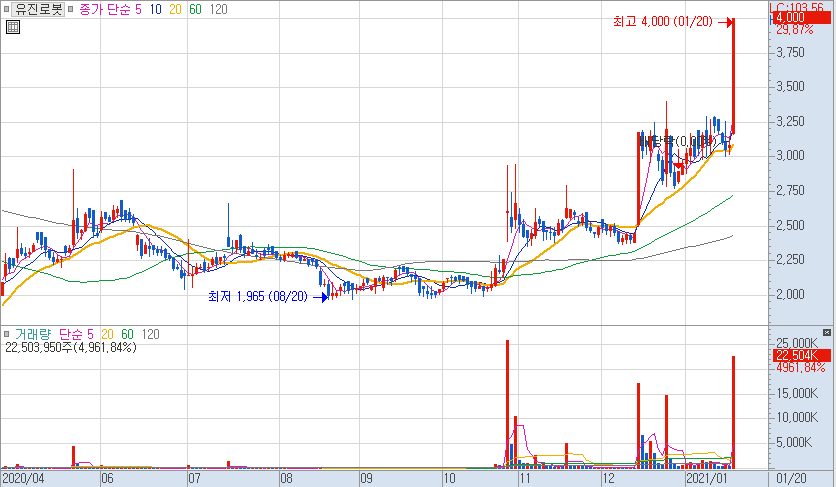Click the 10 month label on date axis
836x487 pixels.
click(x=449, y=478)
